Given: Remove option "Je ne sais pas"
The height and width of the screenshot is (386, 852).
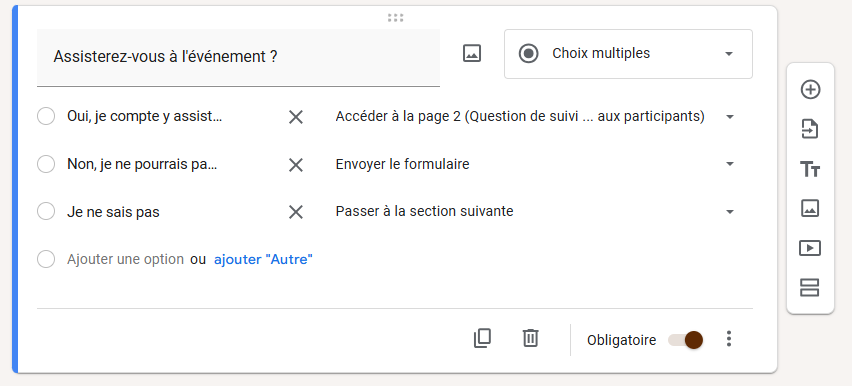Looking at the screenshot, I should pyautogui.click(x=296, y=212).
